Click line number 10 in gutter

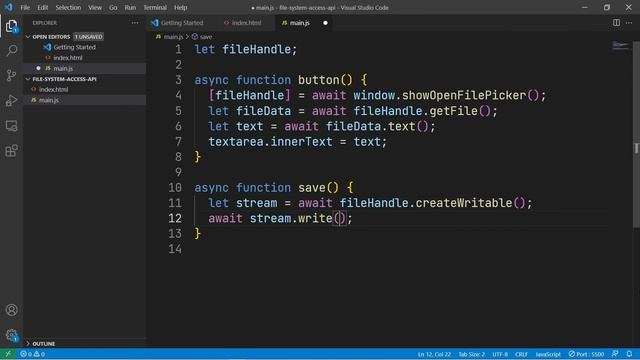(175, 188)
